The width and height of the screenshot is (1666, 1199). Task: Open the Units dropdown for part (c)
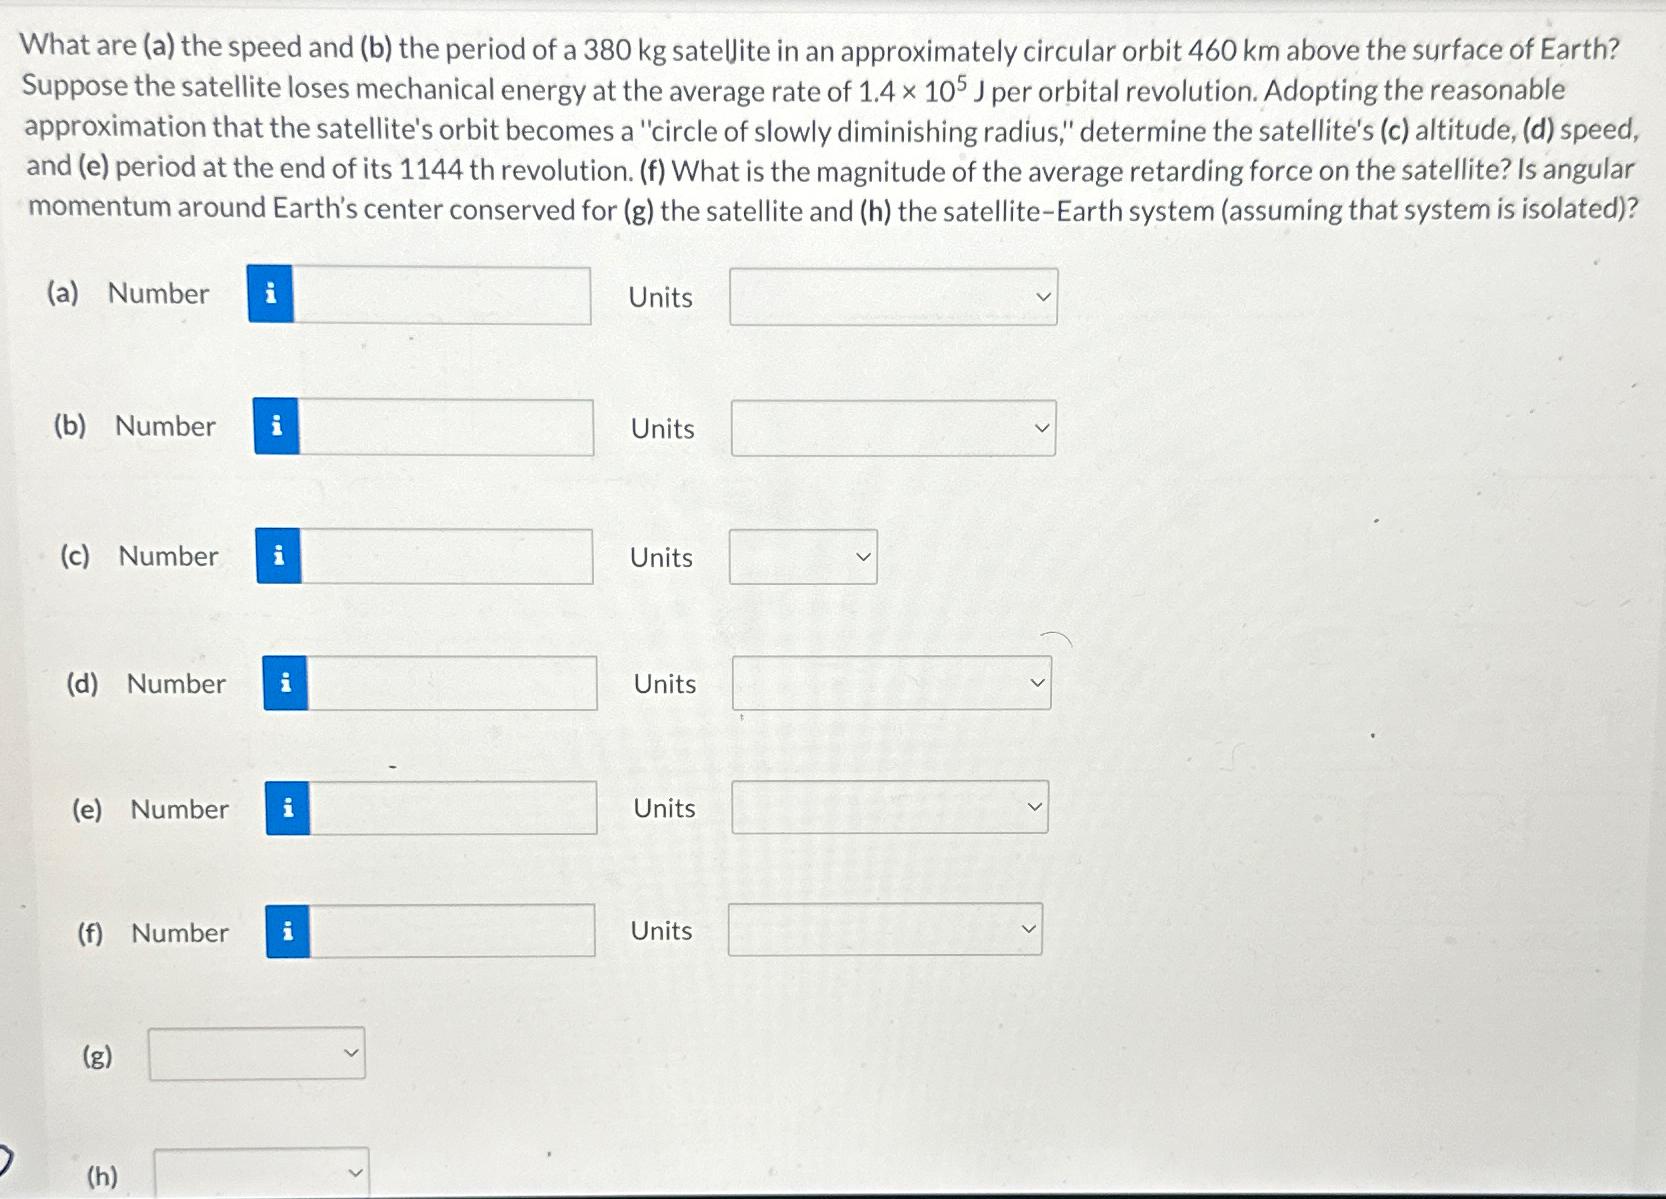coord(801,557)
